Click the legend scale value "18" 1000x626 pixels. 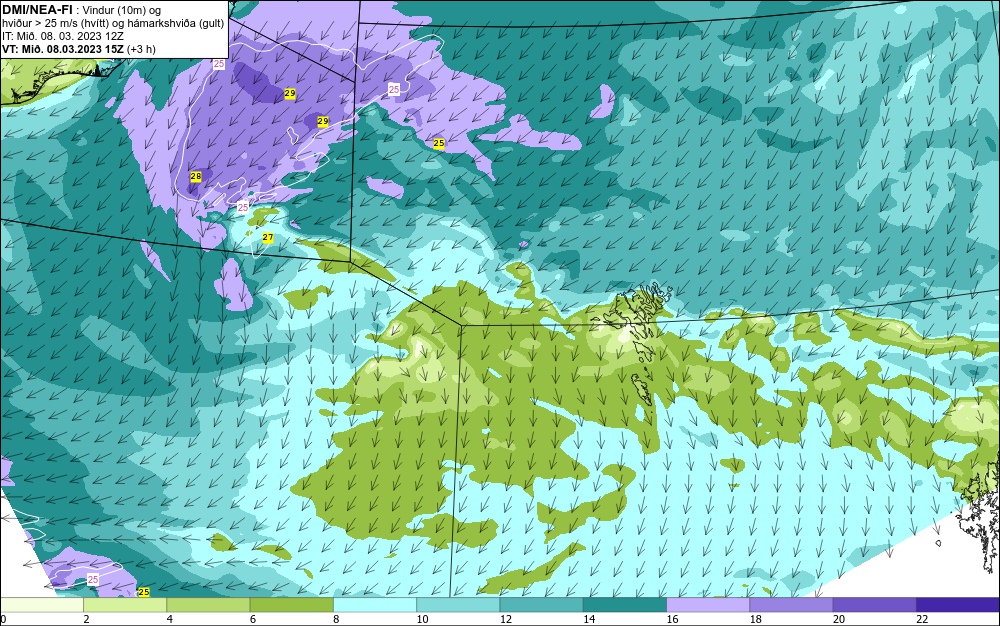coord(756,619)
